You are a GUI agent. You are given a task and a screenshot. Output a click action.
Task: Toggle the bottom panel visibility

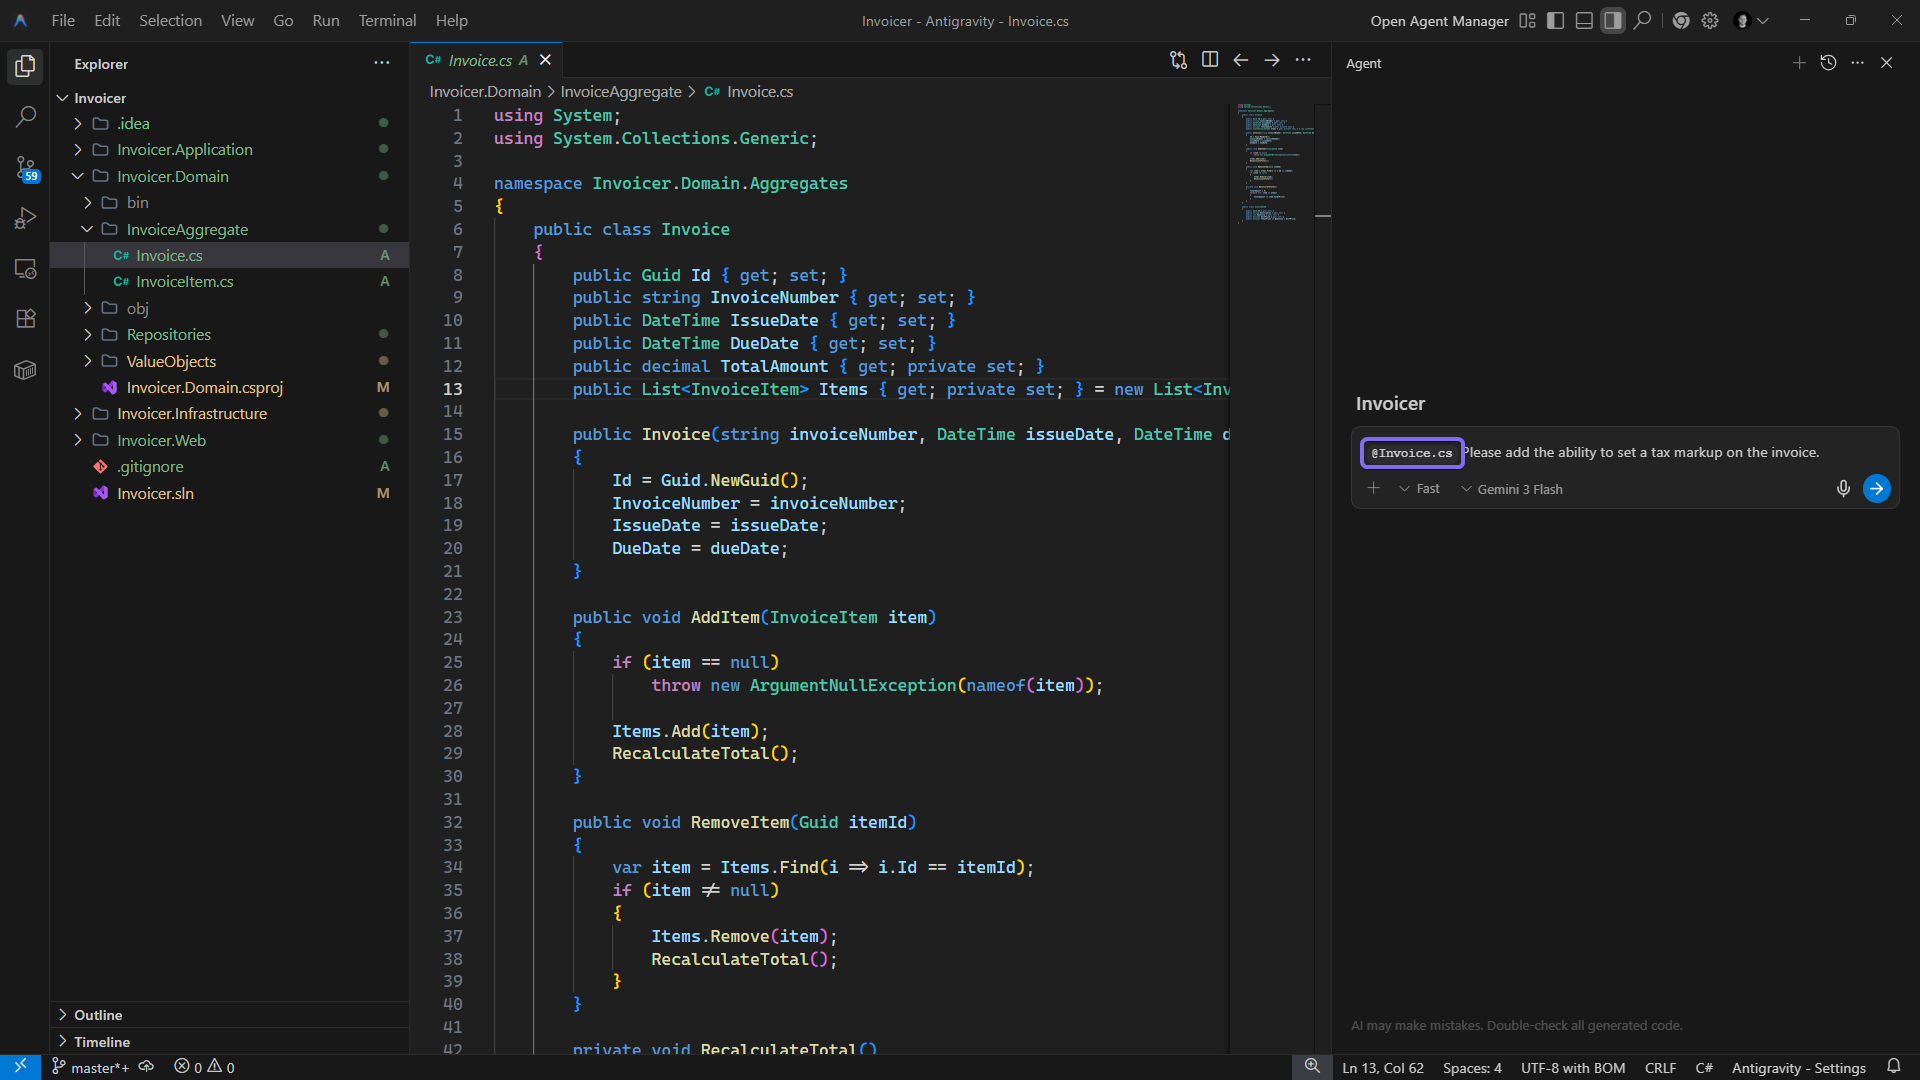coord(1584,20)
